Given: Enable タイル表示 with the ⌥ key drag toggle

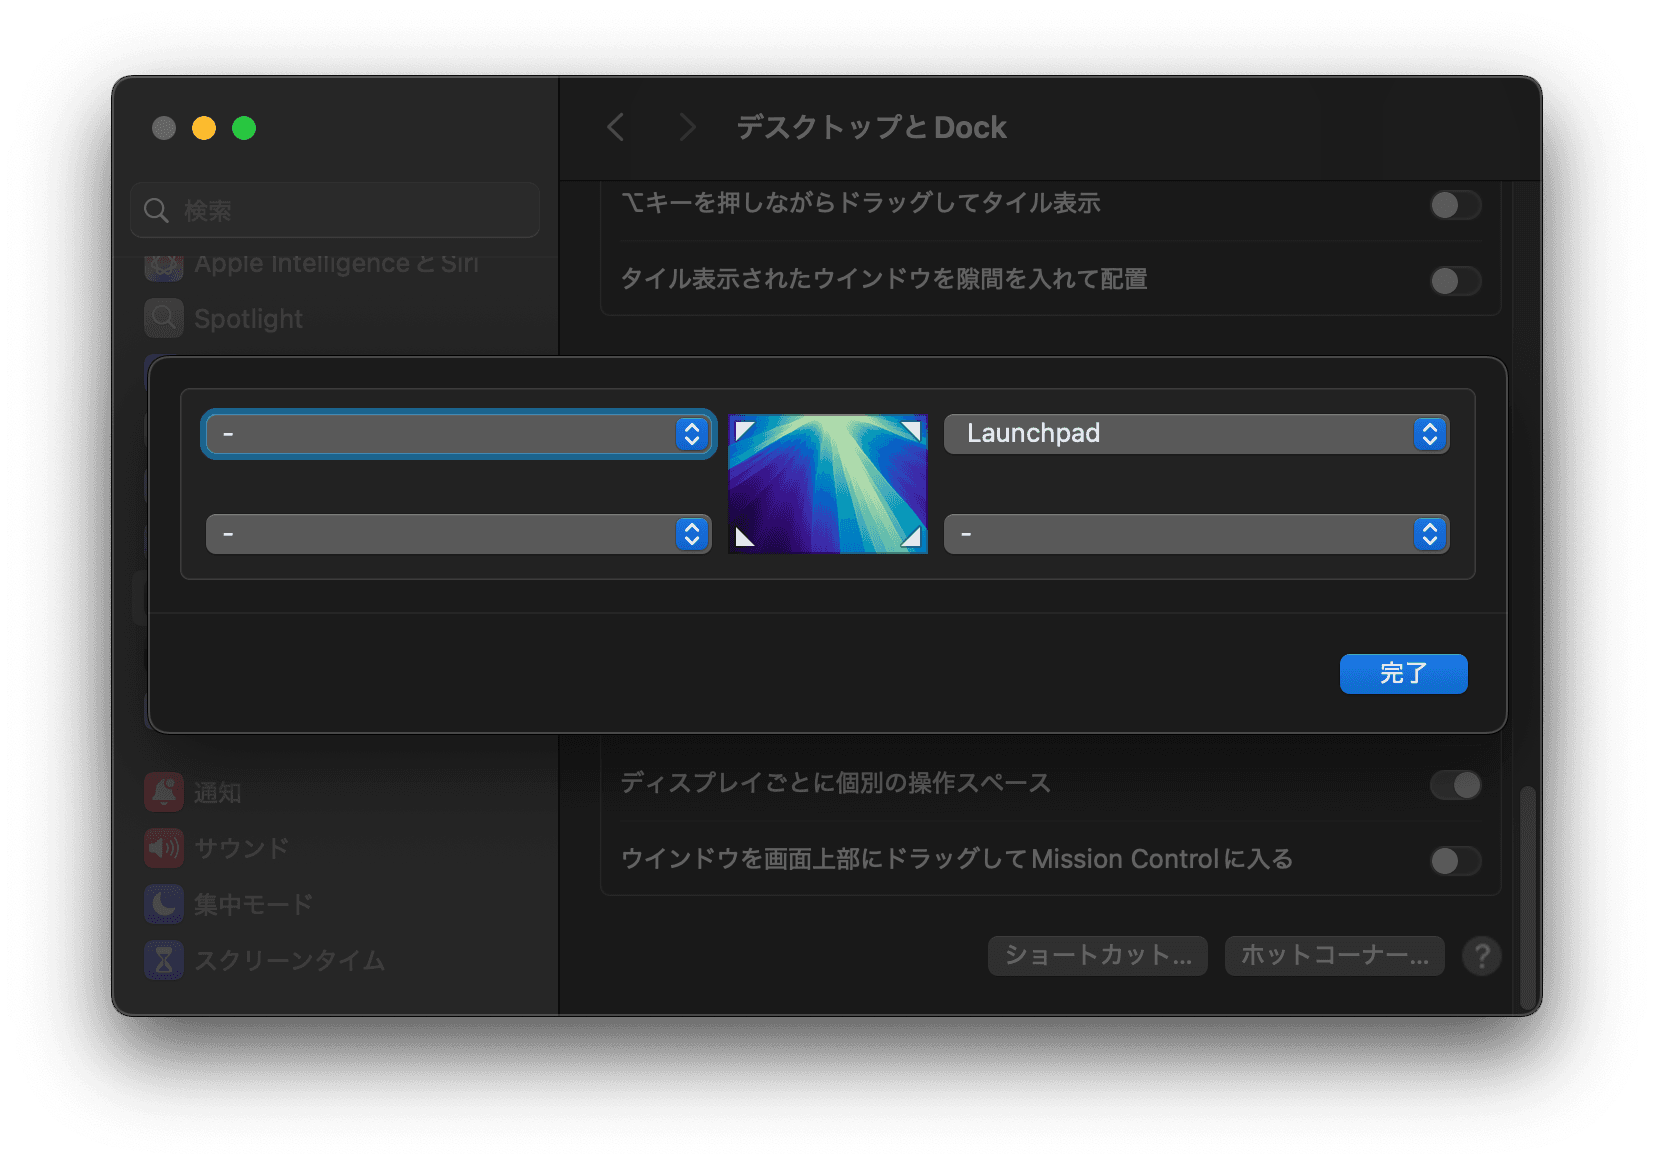Looking at the screenshot, I should click(x=1456, y=205).
